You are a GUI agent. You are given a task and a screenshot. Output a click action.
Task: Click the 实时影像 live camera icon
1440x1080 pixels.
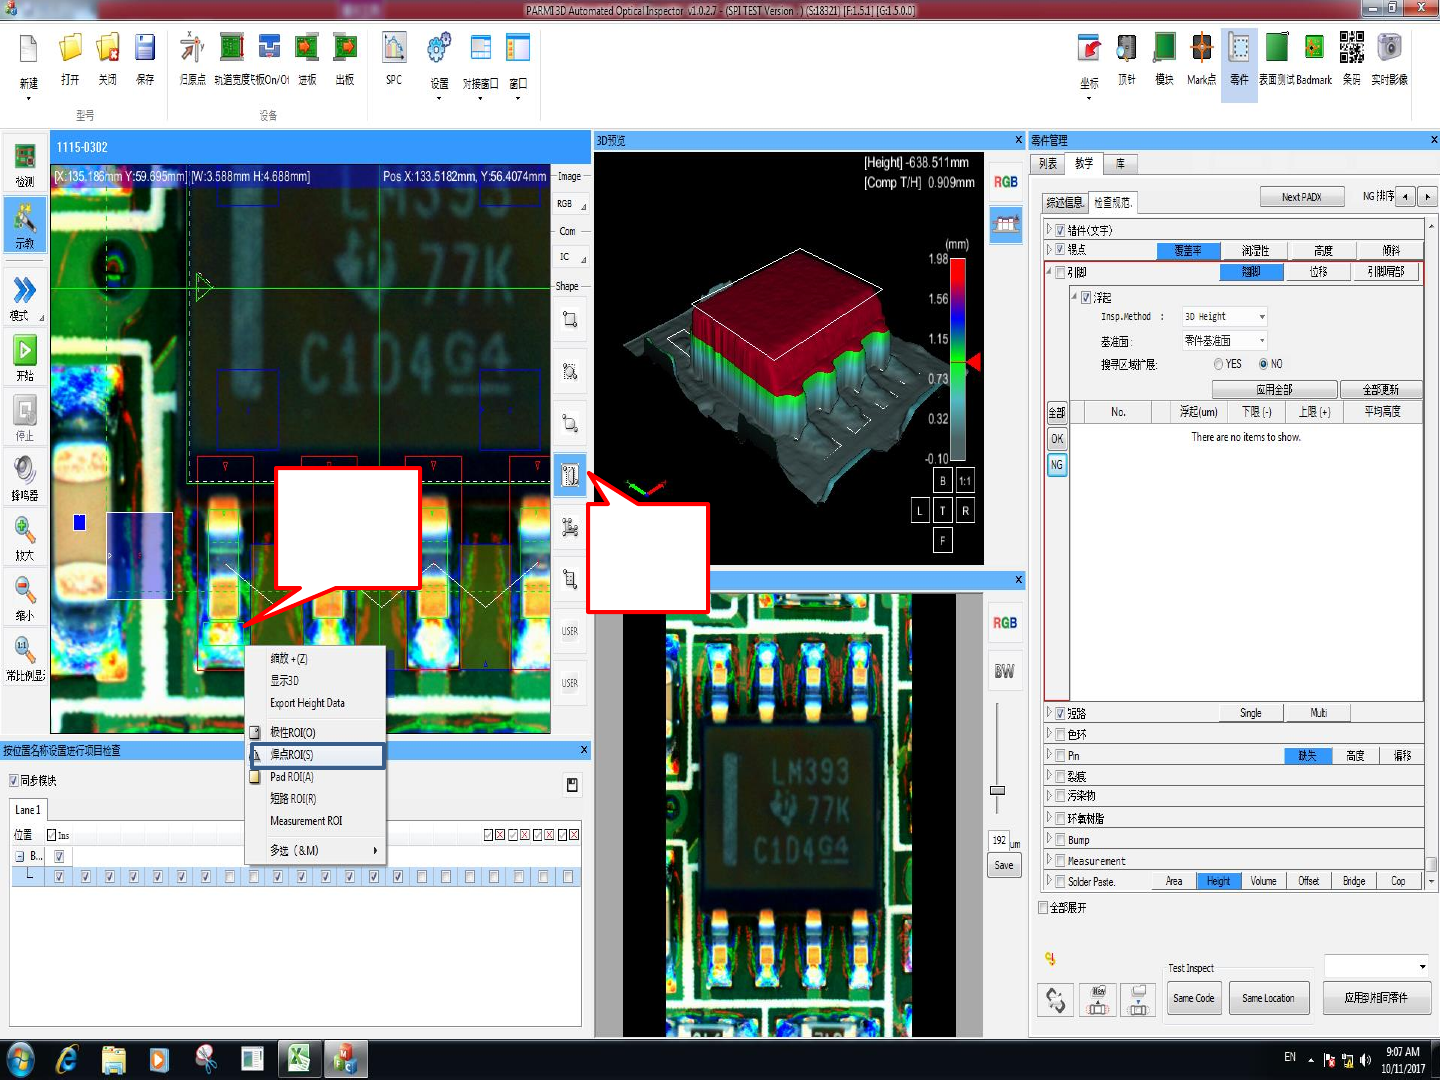coord(1389,49)
